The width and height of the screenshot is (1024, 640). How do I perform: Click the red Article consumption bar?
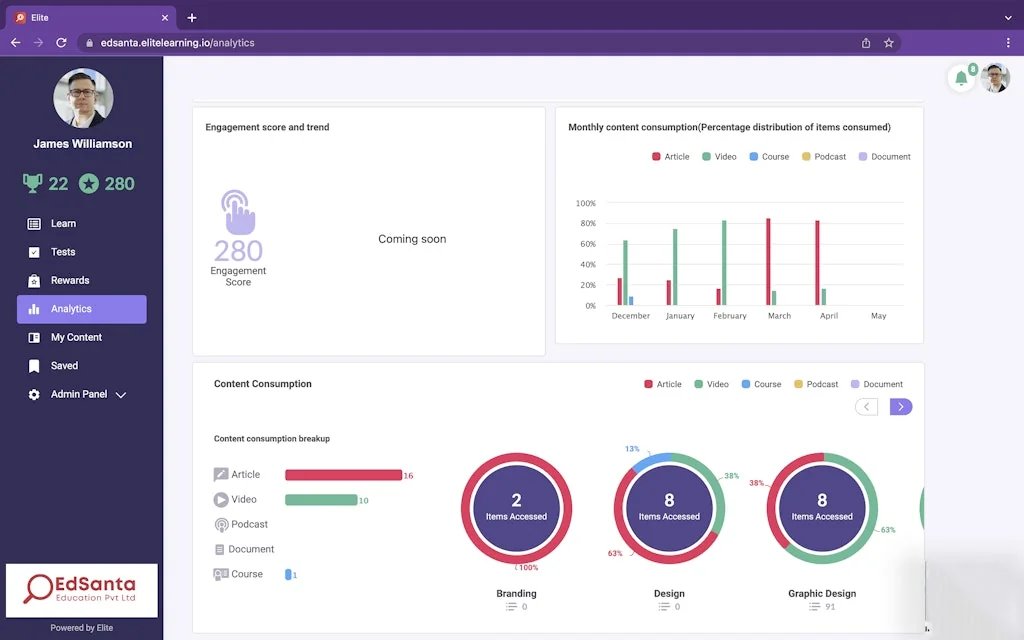point(343,475)
